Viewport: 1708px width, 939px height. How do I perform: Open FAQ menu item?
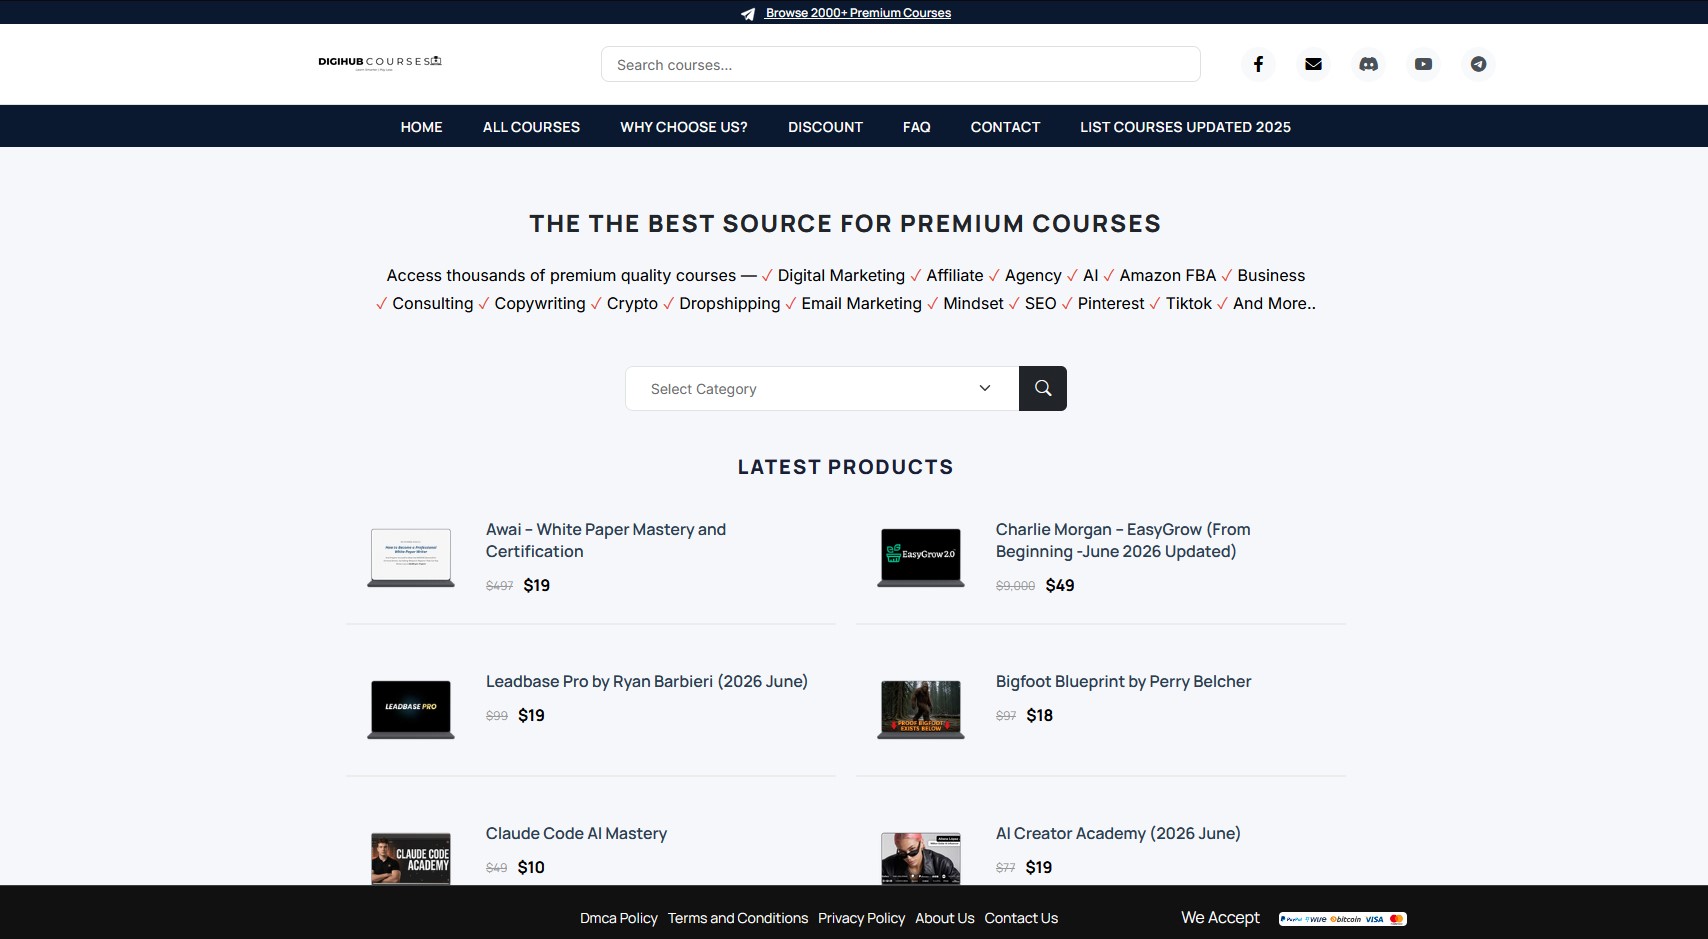tap(917, 127)
